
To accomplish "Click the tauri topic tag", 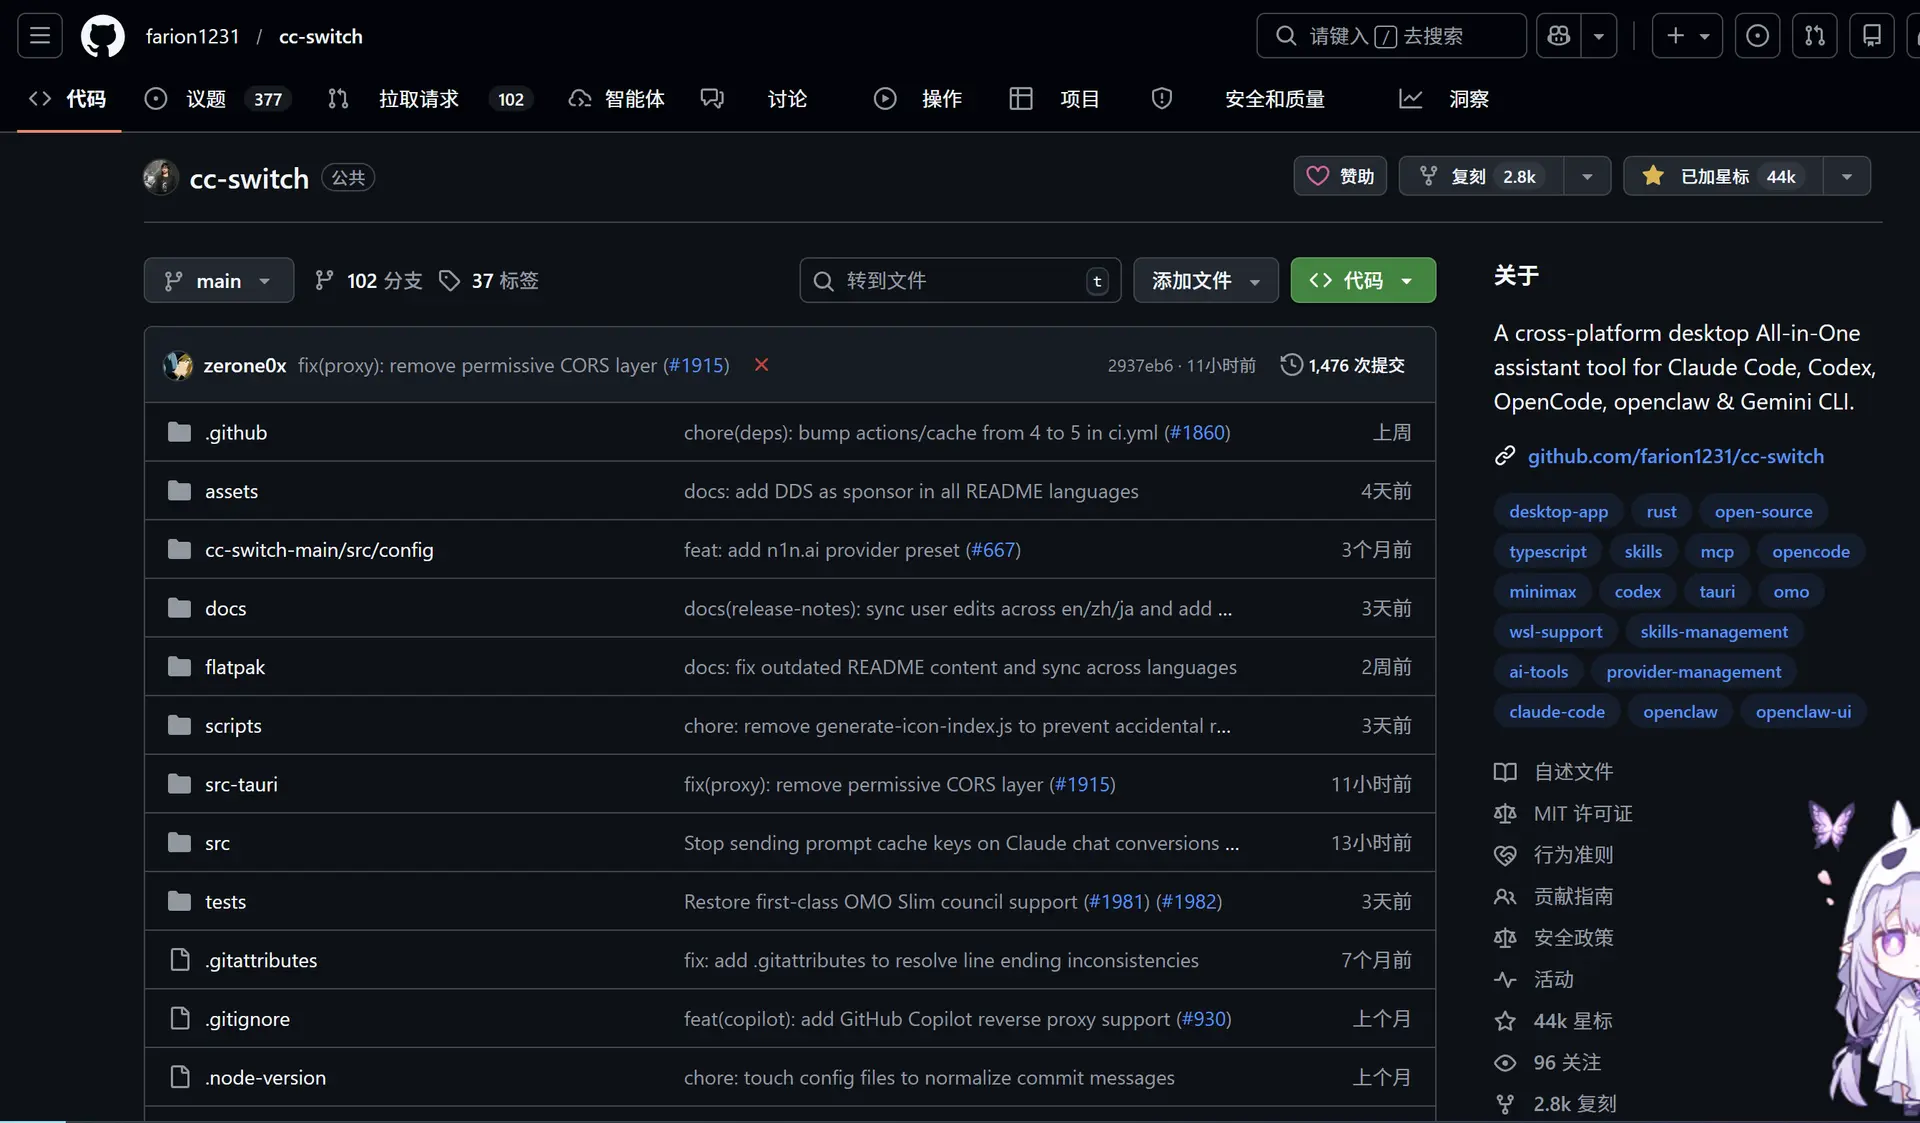I will click(1717, 591).
